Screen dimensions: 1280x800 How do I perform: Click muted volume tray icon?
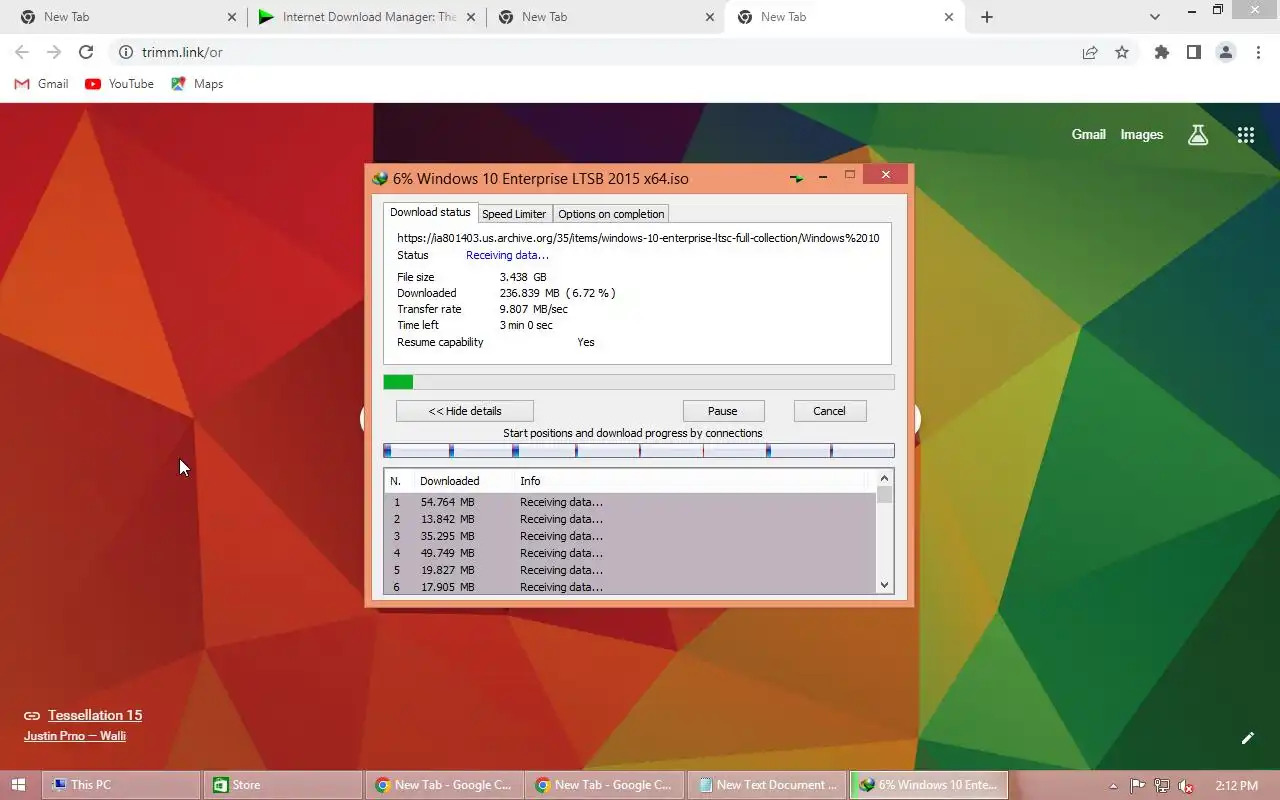(1186, 786)
